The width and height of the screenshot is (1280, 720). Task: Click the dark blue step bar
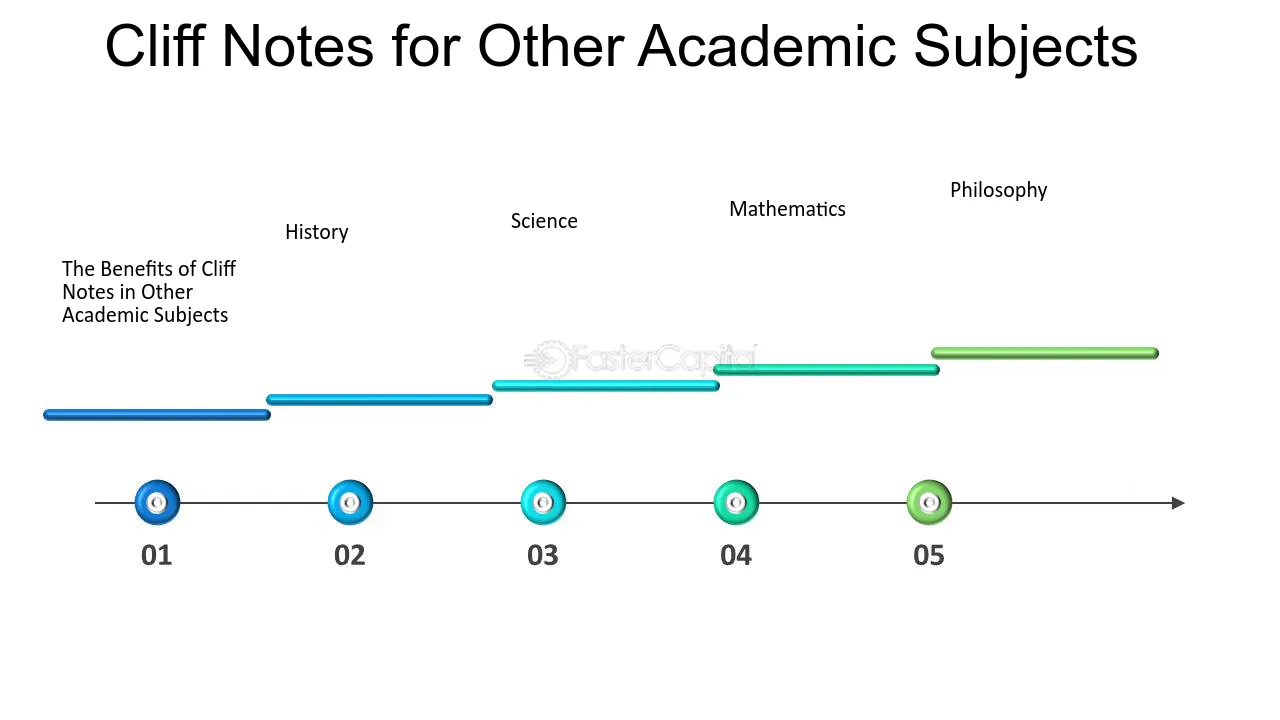pos(157,415)
